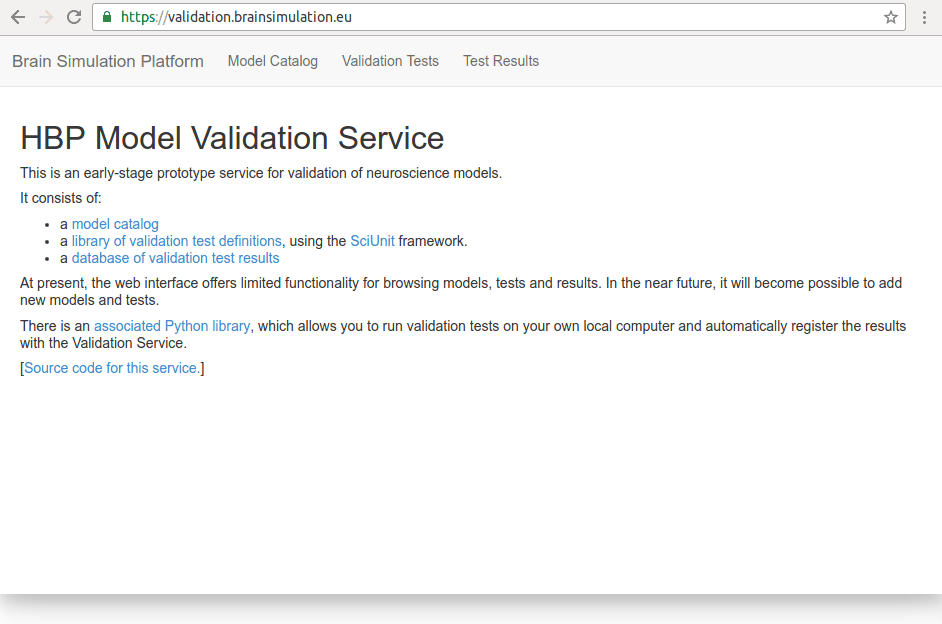
Task: Open the Model Catalog nav item
Action: tap(272, 61)
